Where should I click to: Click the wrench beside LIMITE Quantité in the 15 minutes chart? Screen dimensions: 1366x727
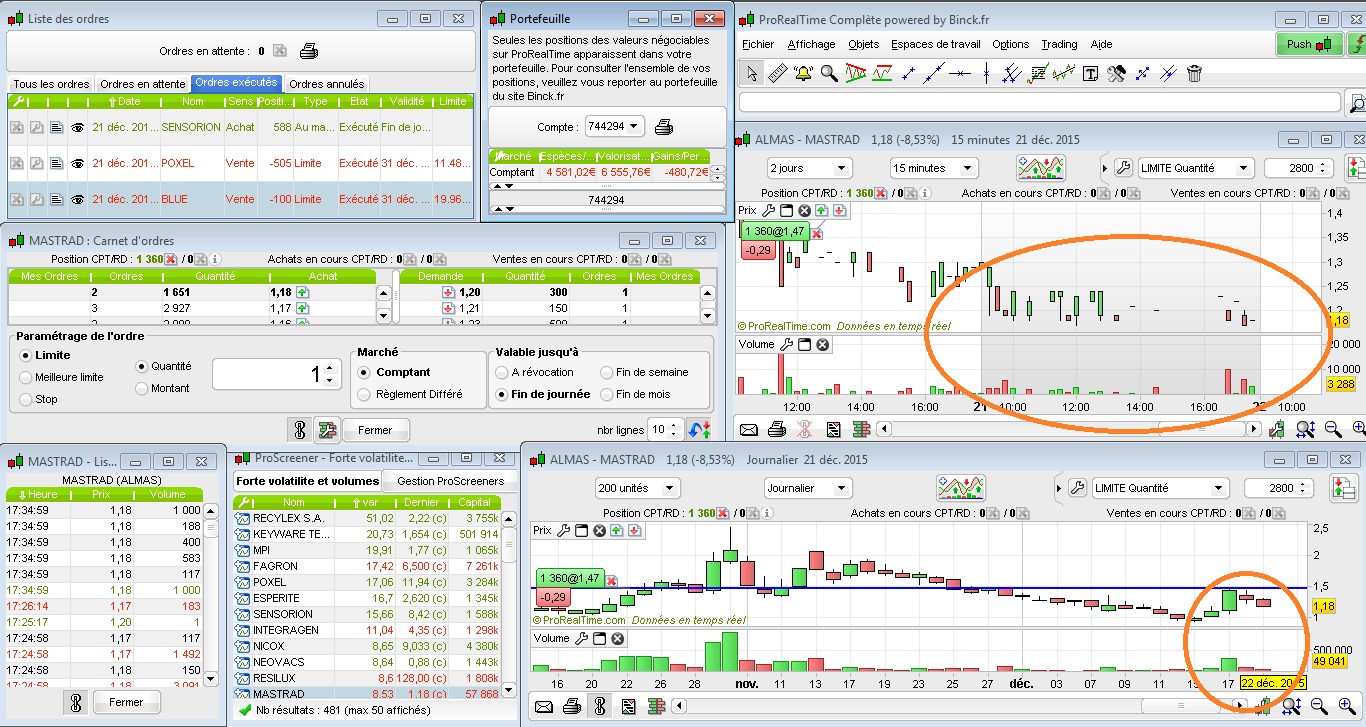[x=1123, y=168]
